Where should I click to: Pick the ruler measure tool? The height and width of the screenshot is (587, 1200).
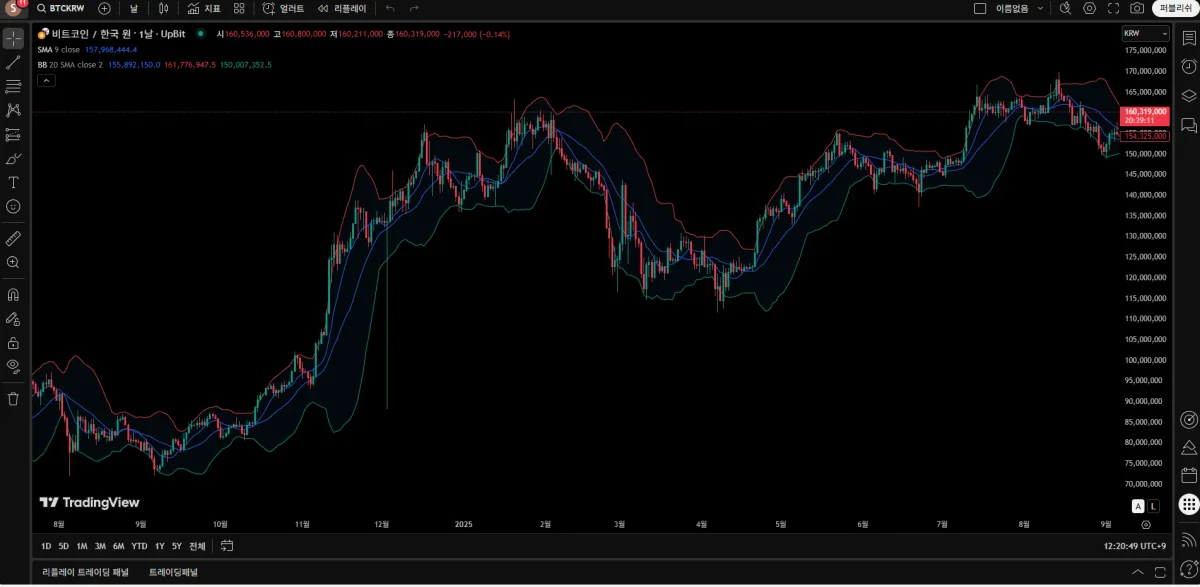[13, 238]
